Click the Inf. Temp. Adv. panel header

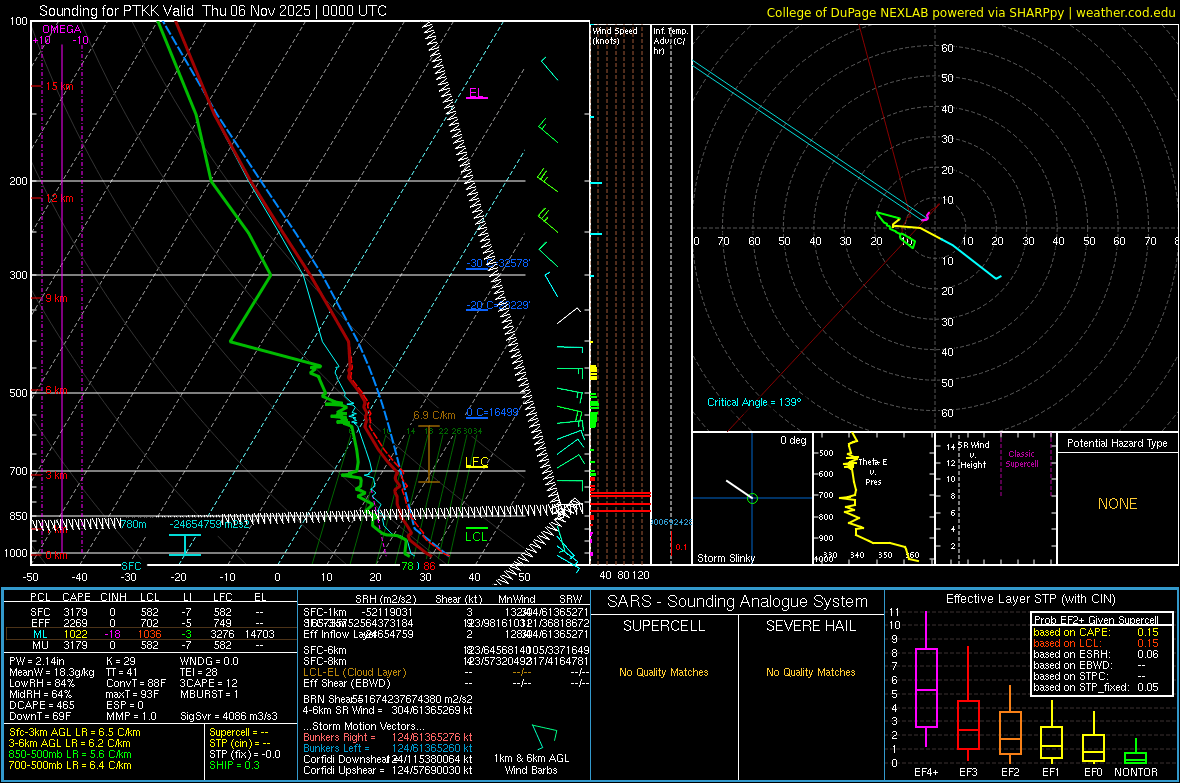(671, 41)
